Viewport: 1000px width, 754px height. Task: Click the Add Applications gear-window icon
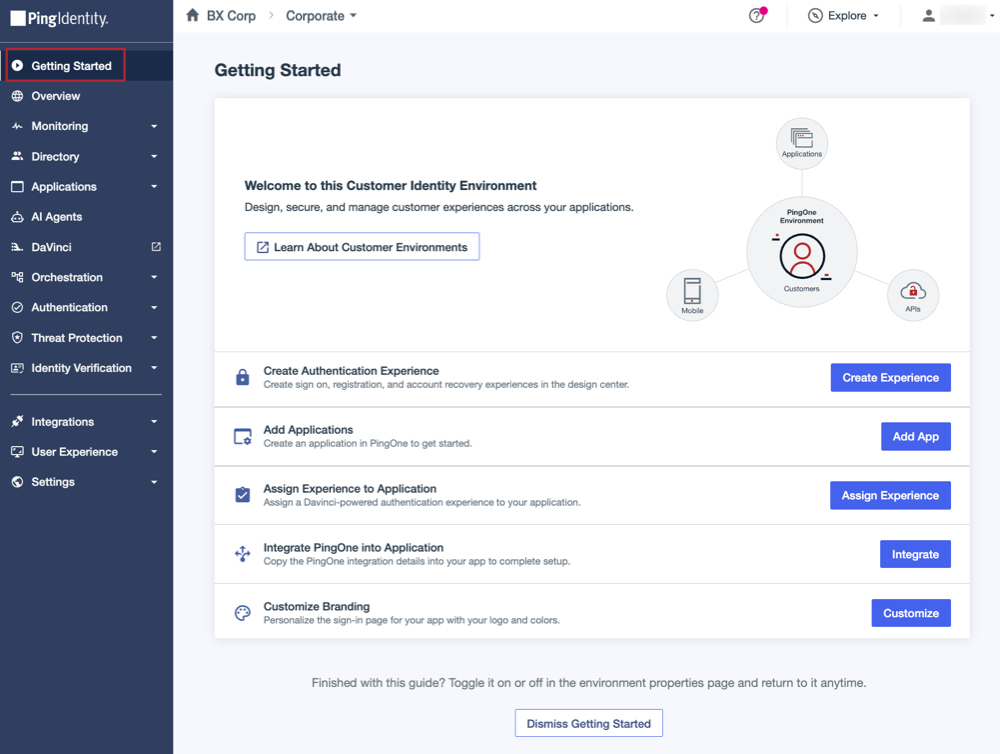pos(242,436)
